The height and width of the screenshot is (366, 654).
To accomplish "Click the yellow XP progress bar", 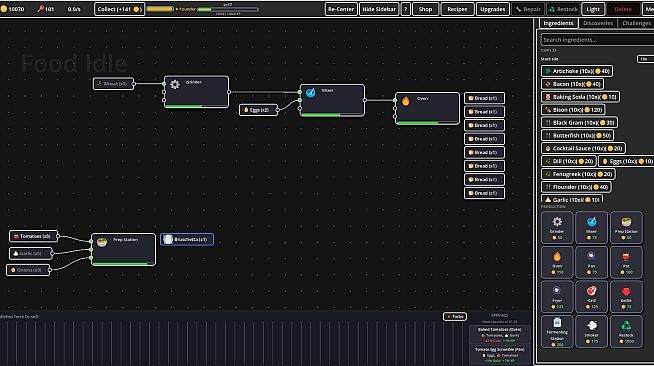I will pos(160,9).
